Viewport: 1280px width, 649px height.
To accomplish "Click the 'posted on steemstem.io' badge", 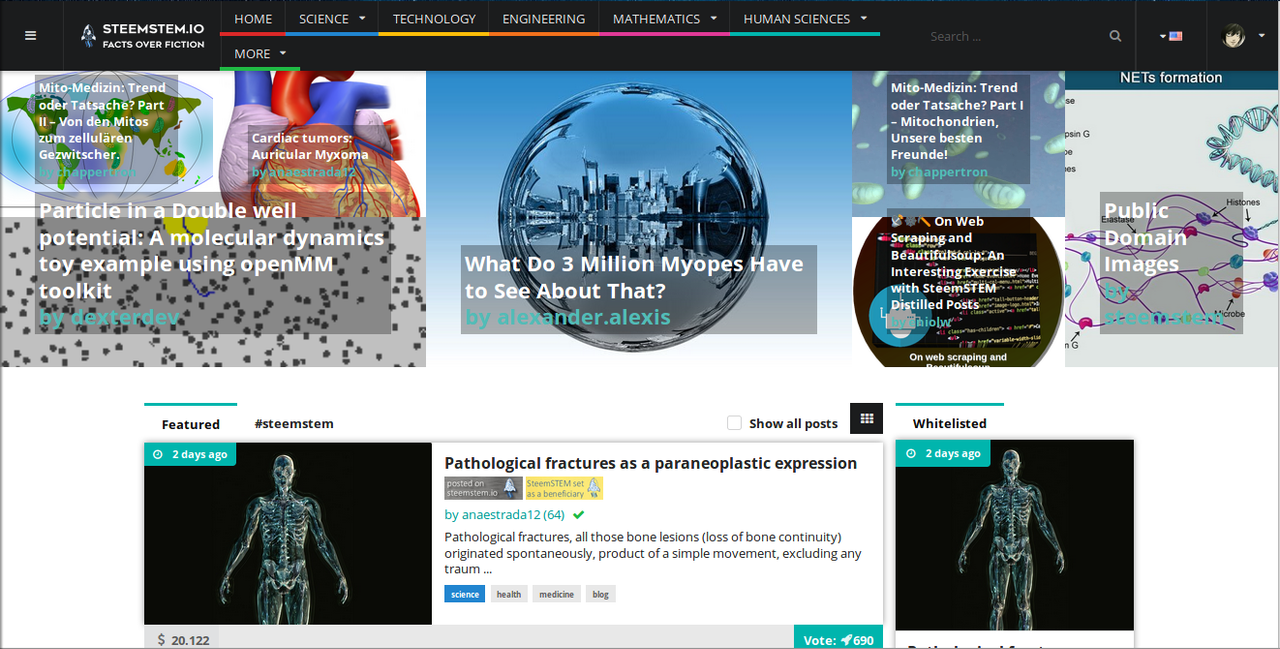I will click(483, 488).
